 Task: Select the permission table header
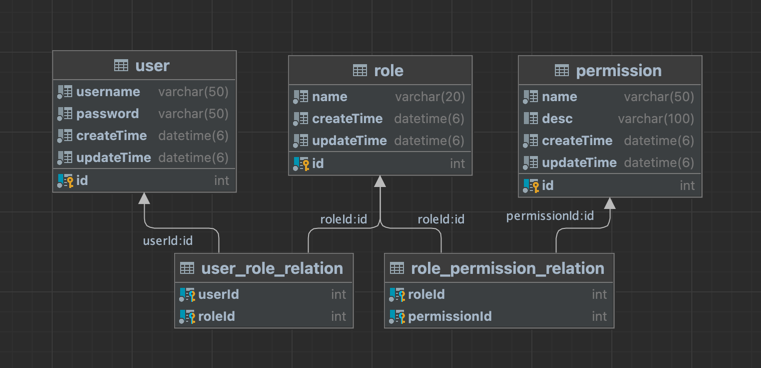click(610, 71)
